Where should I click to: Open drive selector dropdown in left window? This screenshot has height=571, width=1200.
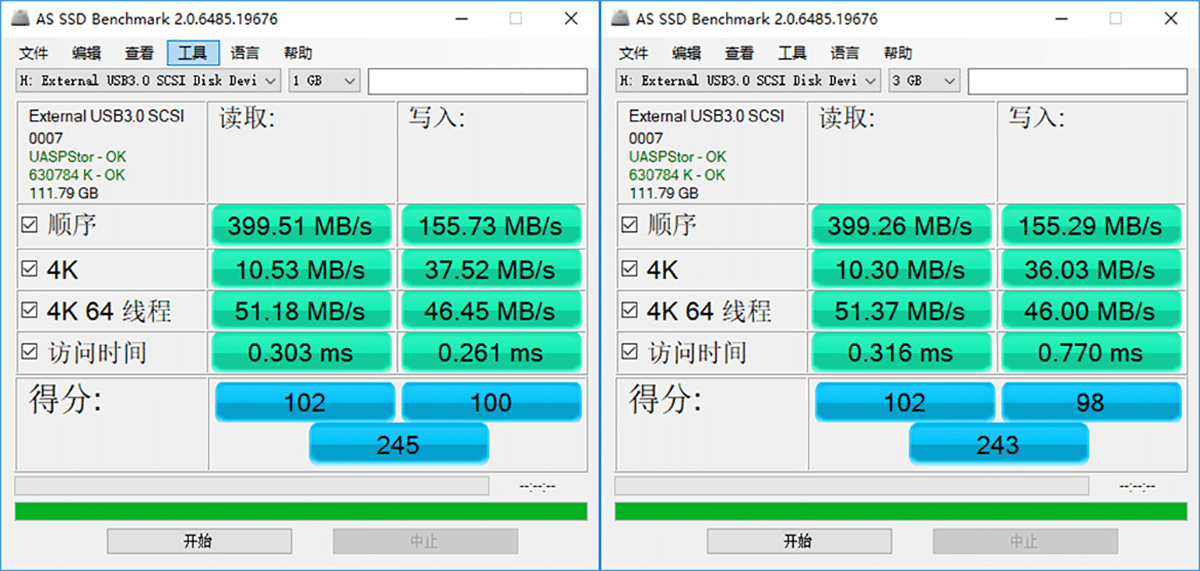(148, 81)
